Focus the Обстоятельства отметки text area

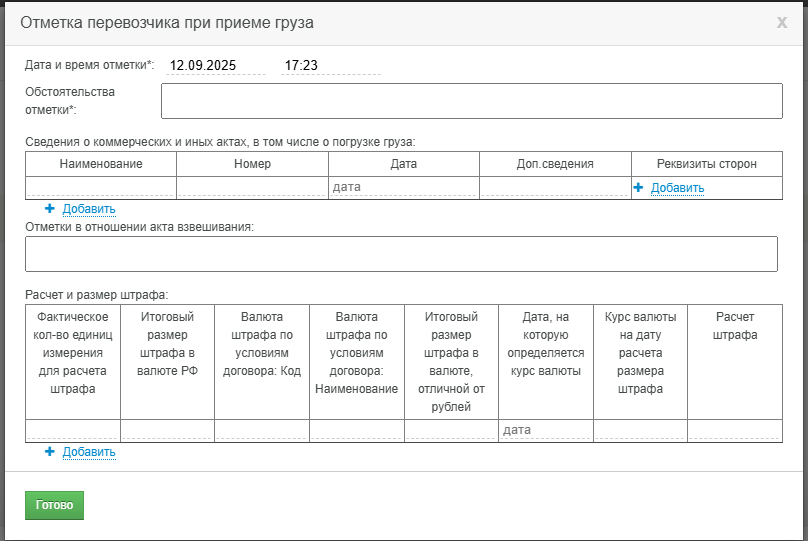[472, 101]
